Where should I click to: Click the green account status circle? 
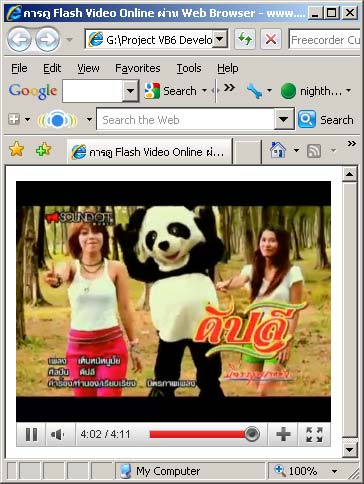pos(288,91)
